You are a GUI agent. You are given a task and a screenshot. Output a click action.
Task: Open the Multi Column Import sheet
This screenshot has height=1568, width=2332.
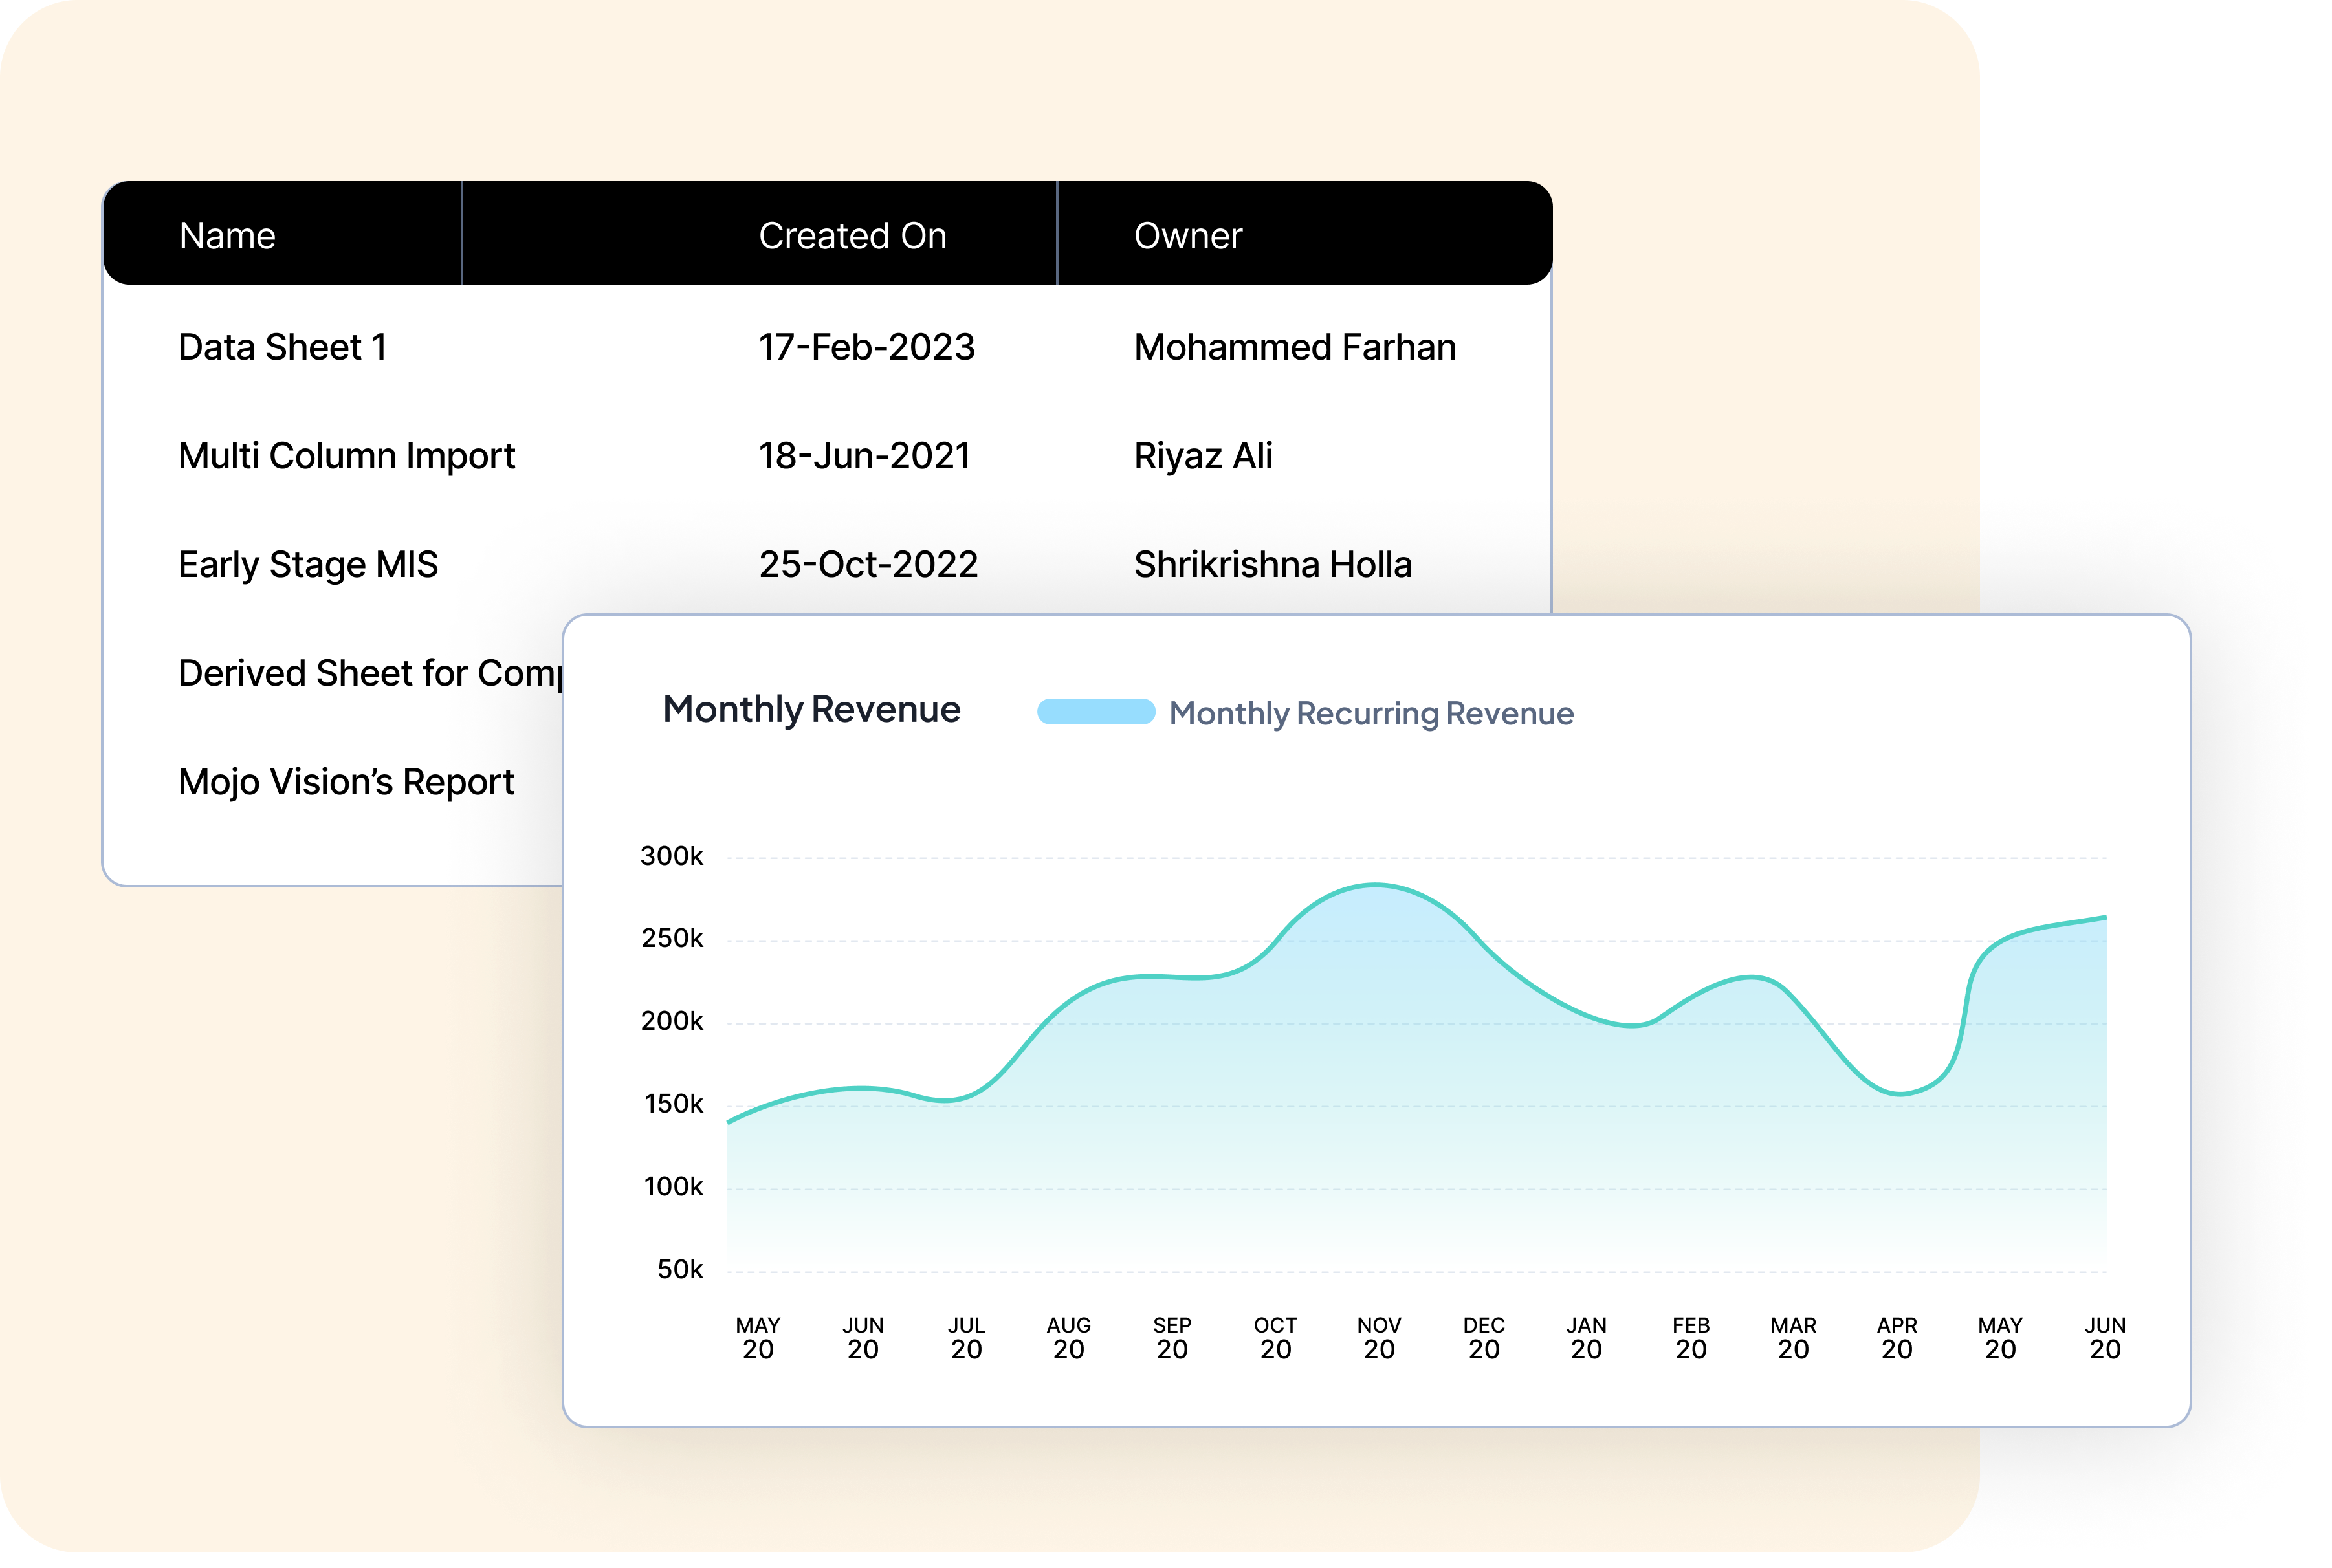click(x=346, y=456)
